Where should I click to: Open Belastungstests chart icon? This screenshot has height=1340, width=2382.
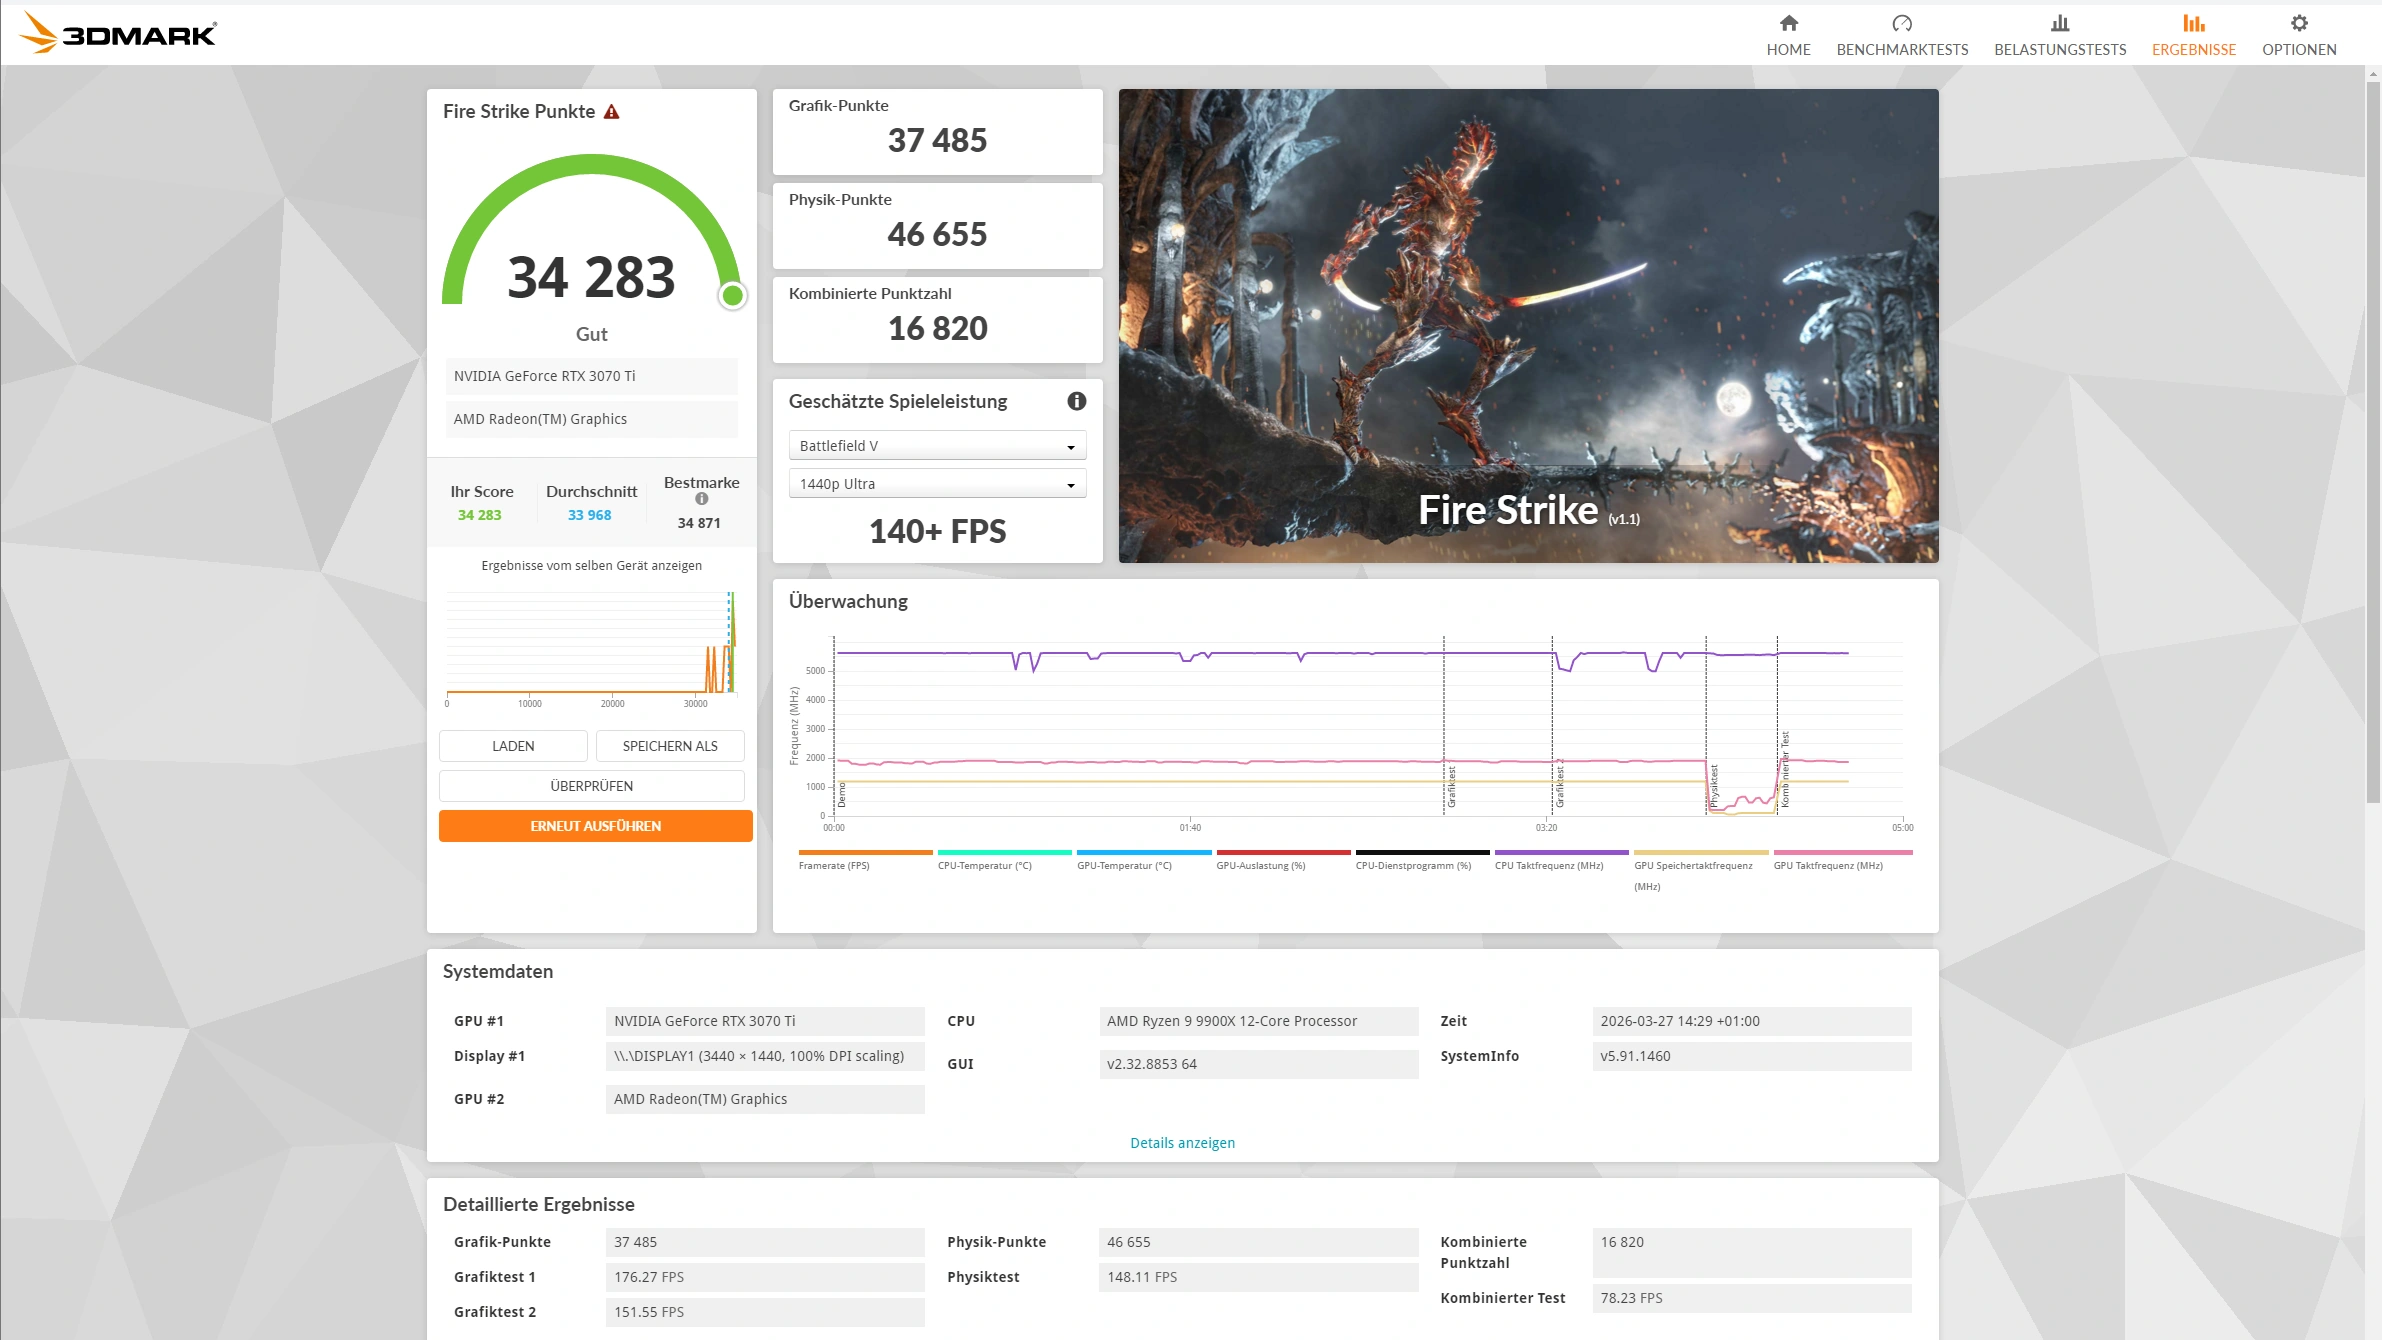coord(2059,23)
